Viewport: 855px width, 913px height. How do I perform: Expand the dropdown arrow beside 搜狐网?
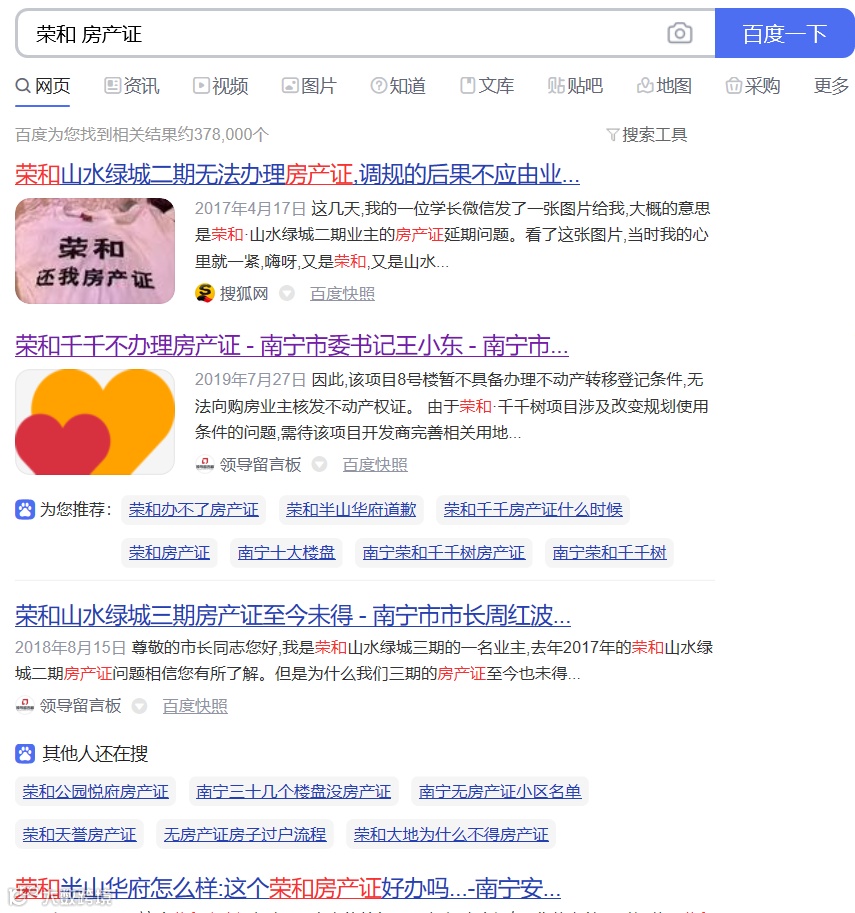click(287, 293)
